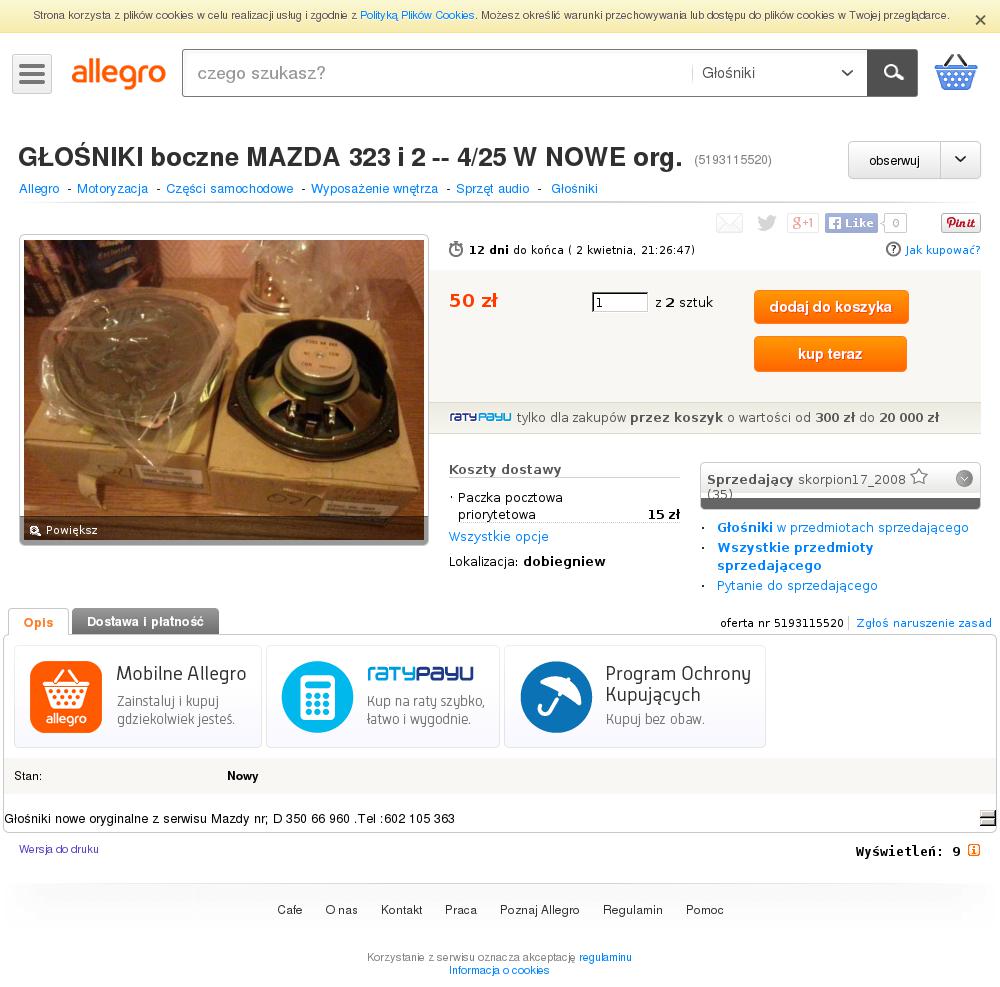Send the listing with envelope email icon
The width and height of the screenshot is (1000, 987).
coord(730,223)
